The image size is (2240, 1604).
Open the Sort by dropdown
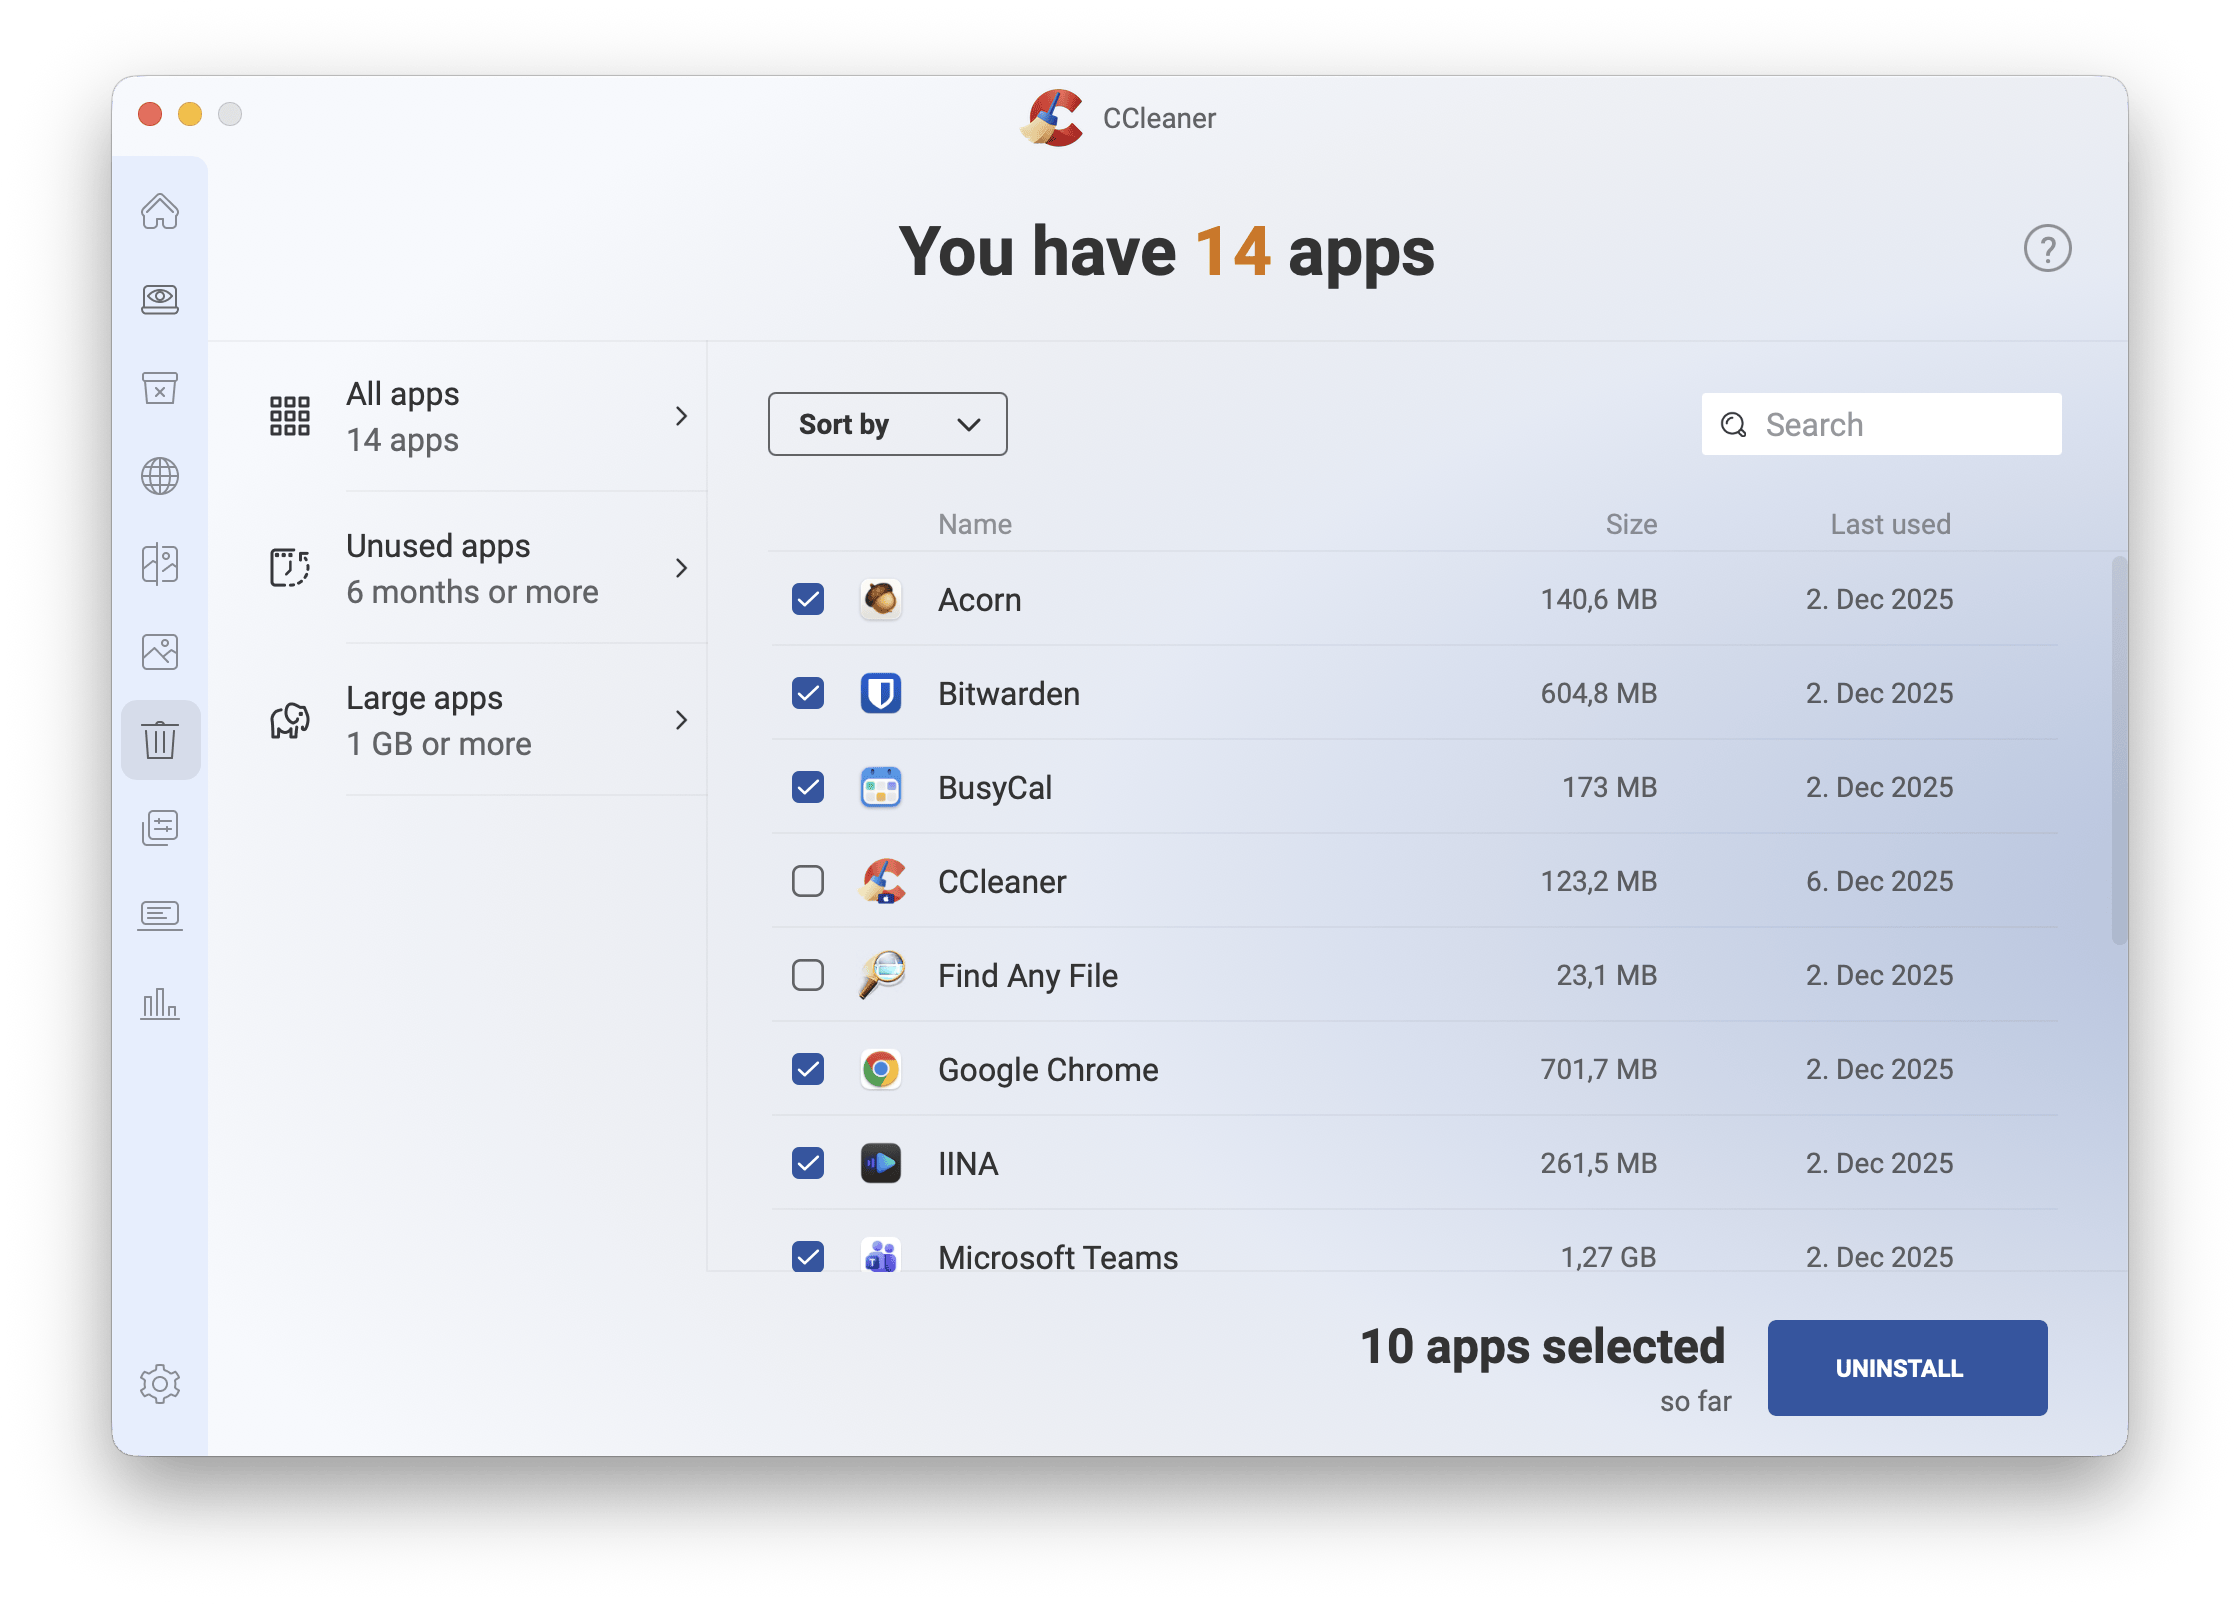pos(887,424)
